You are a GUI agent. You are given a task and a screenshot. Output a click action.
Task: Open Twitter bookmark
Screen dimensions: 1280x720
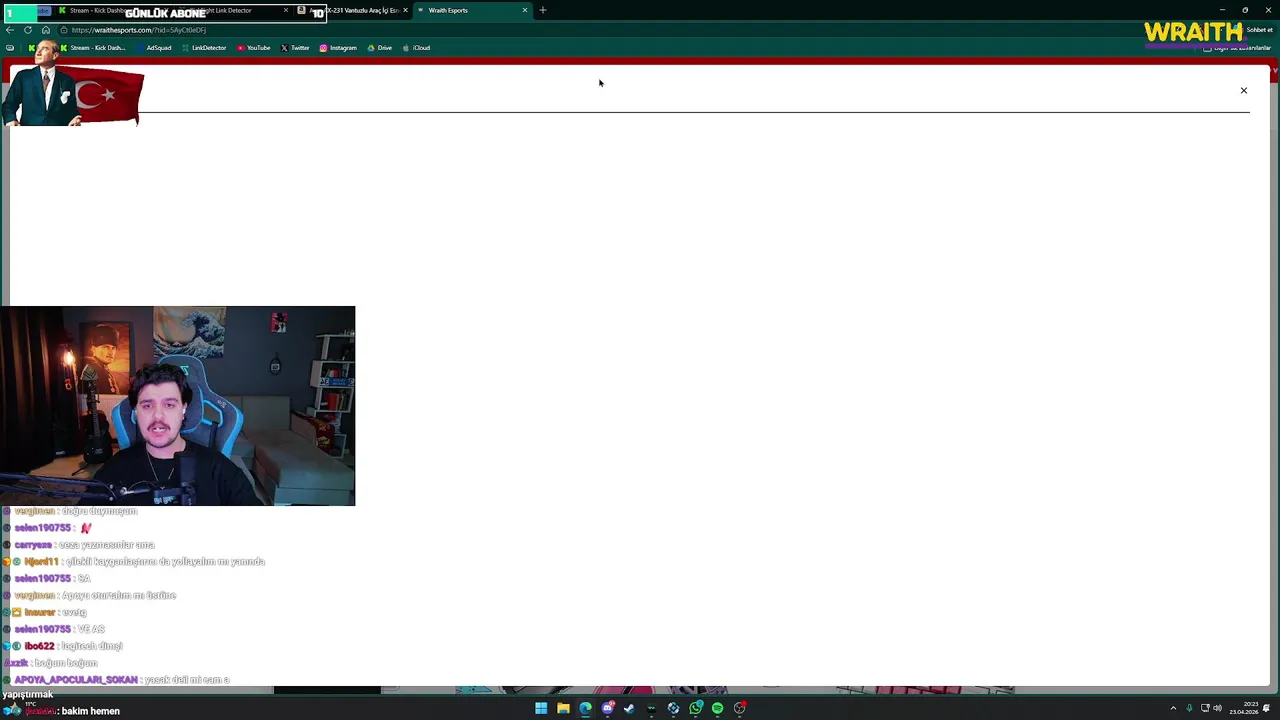295,48
